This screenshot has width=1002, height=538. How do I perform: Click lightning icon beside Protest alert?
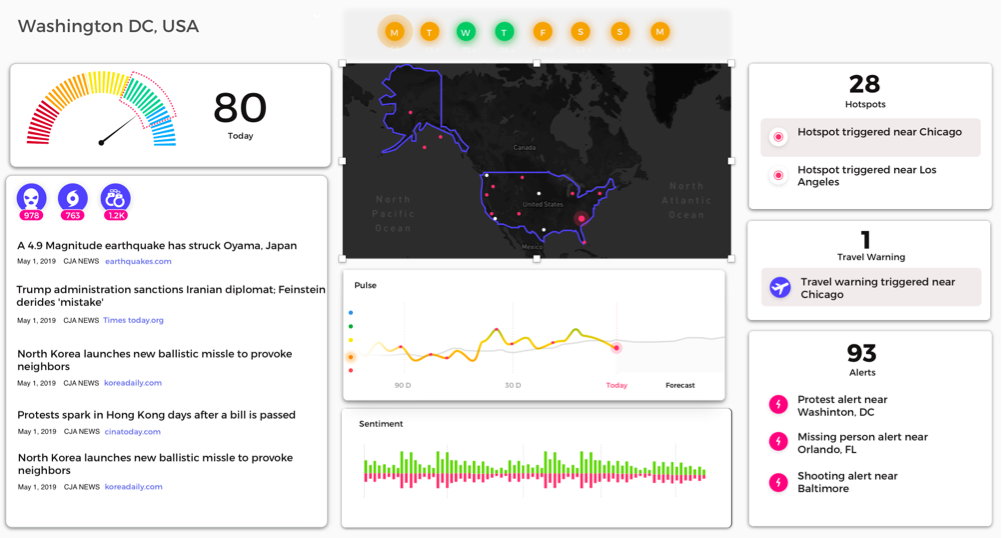click(777, 405)
